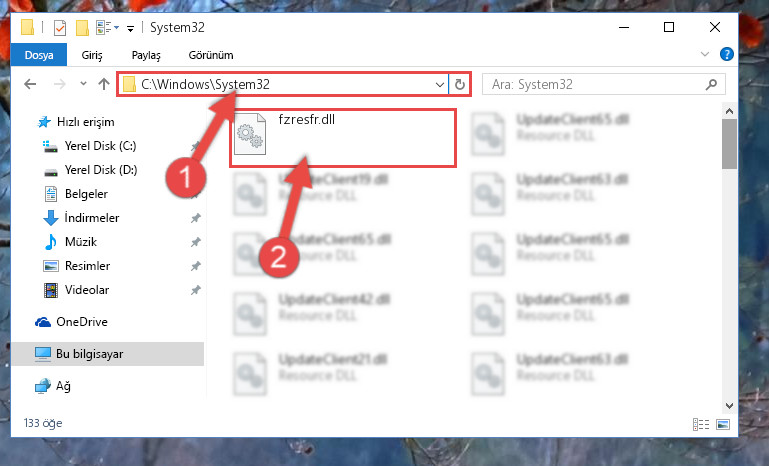Open the Görünüm ribbon tab
This screenshot has height=466, width=769.
(x=211, y=55)
